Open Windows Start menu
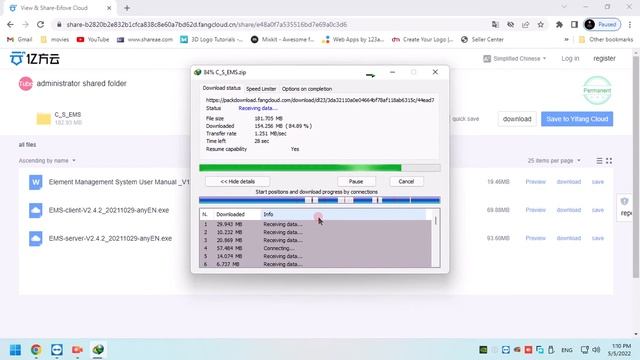640x360 pixels. pos(15,350)
